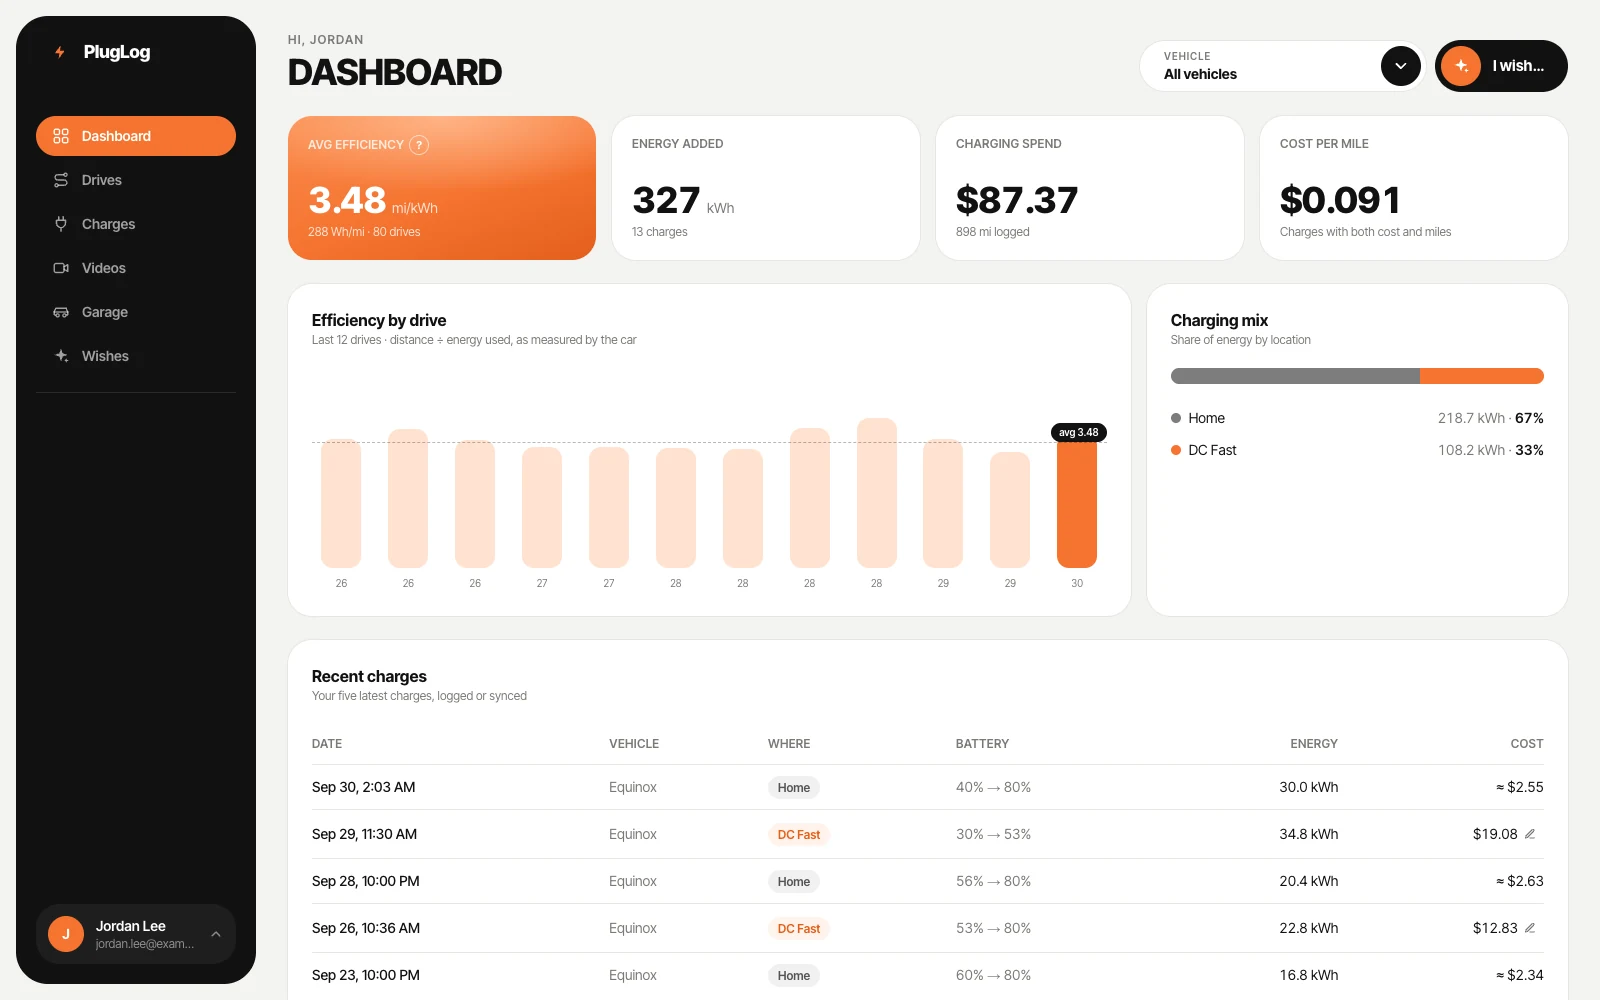The width and height of the screenshot is (1600, 1000).
Task: Click the Home tag on Sep 28 row
Action: click(x=794, y=882)
